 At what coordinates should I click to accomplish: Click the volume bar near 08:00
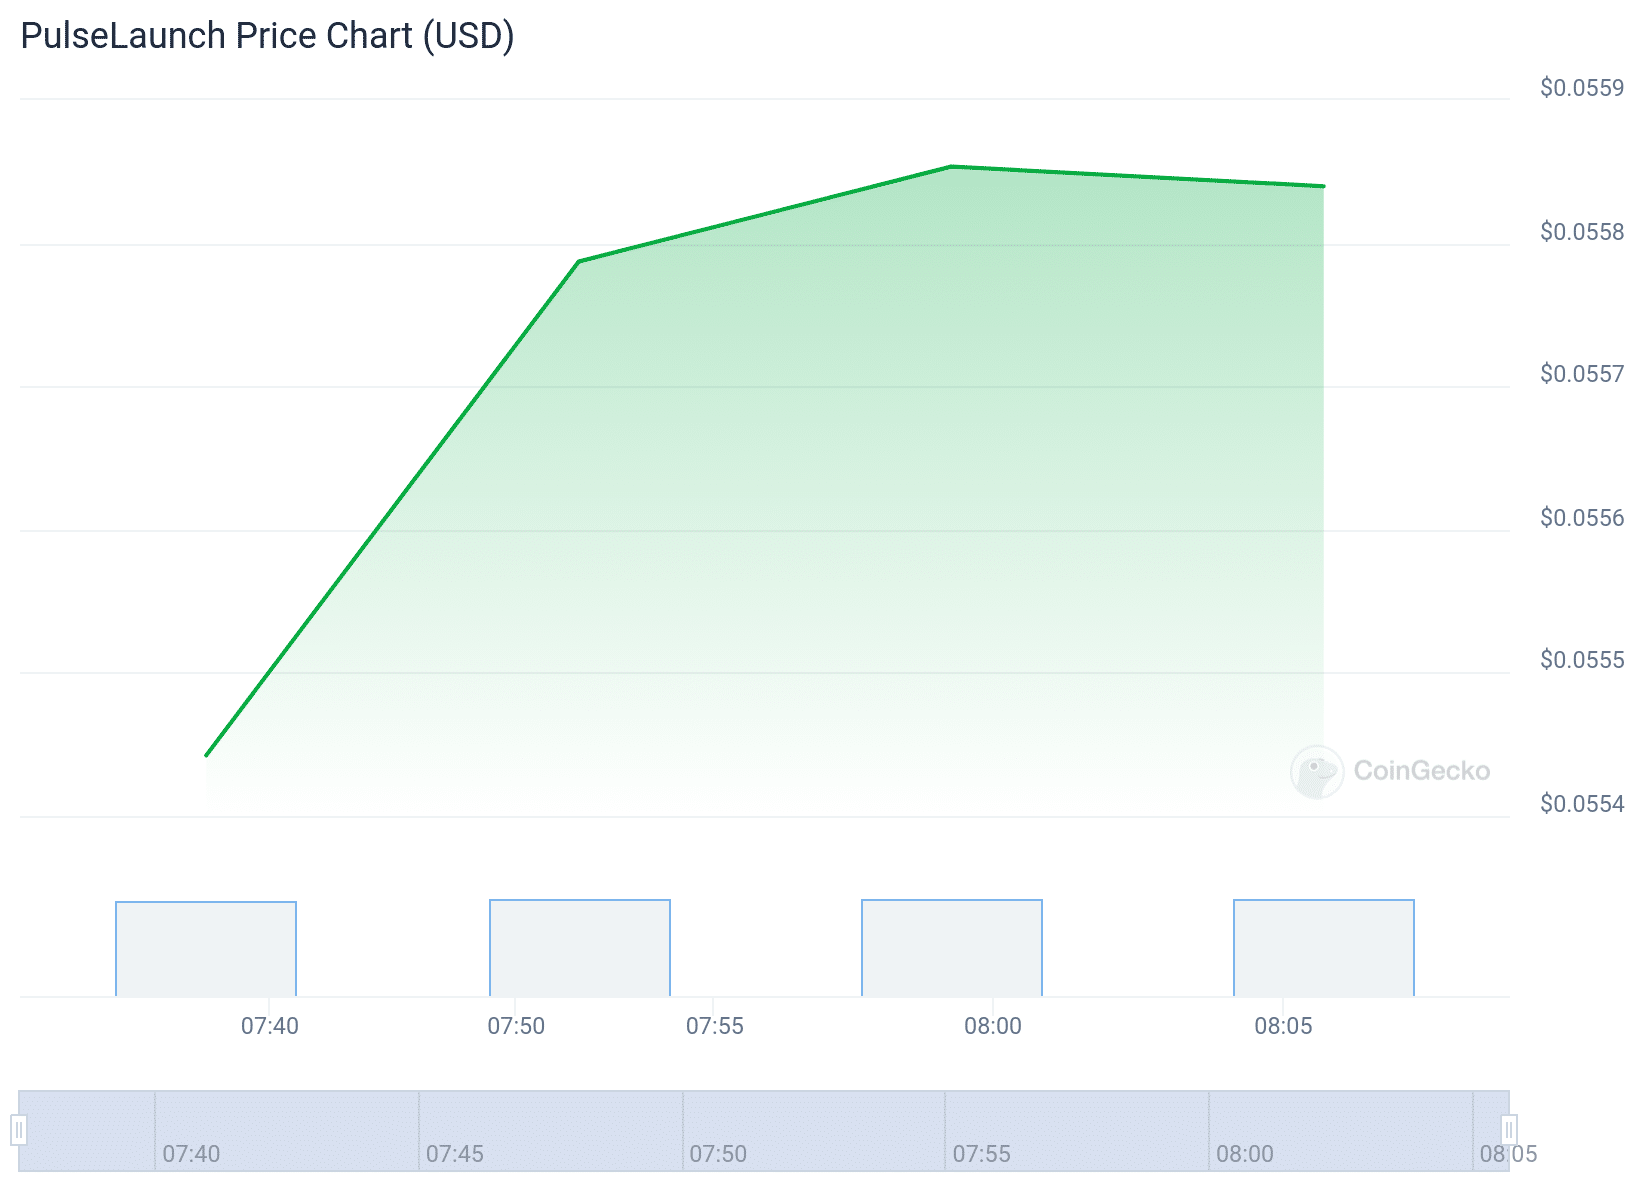[952, 948]
